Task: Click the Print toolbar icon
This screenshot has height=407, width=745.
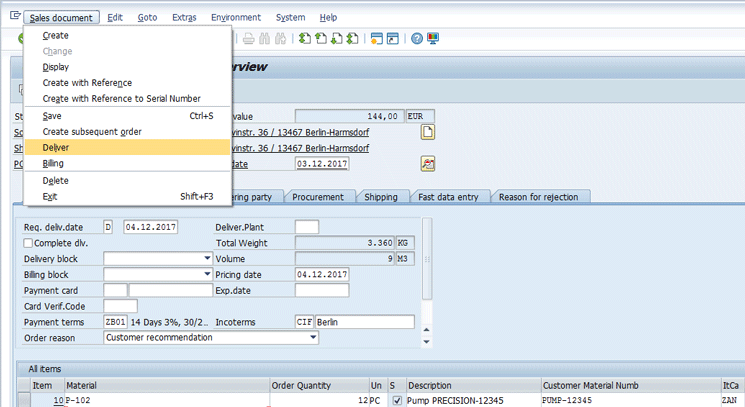Action: [x=248, y=38]
